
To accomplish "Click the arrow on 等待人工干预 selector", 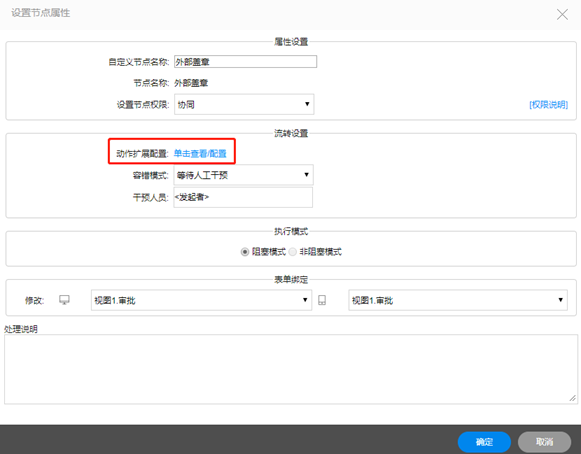I will pos(306,175).
